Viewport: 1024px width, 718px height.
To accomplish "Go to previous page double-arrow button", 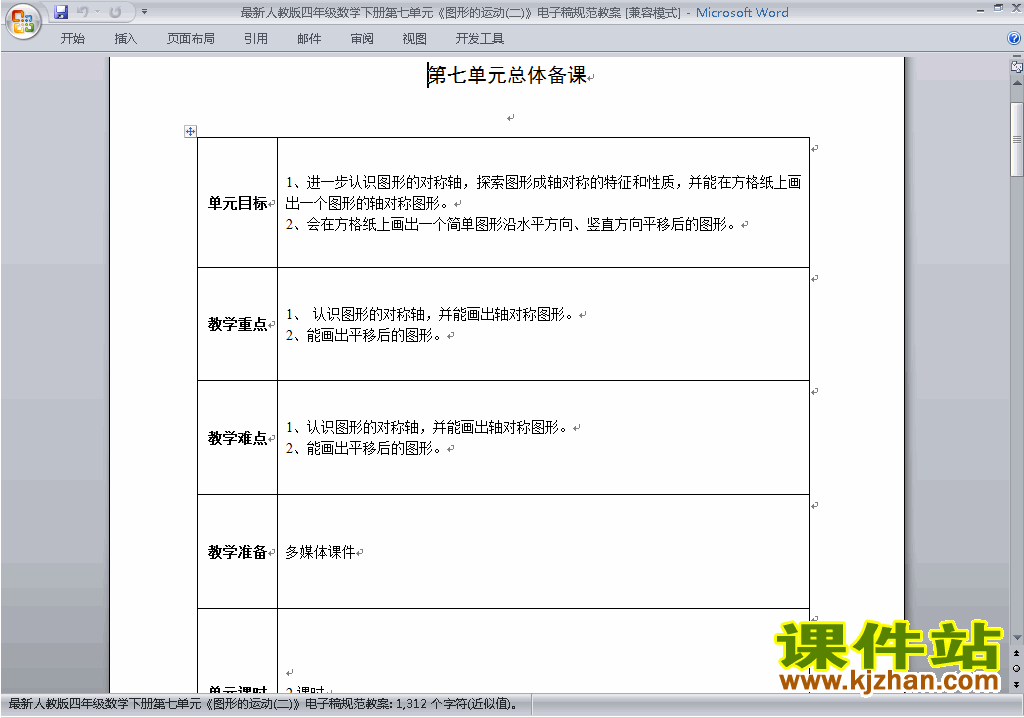I will point(1016,653).
